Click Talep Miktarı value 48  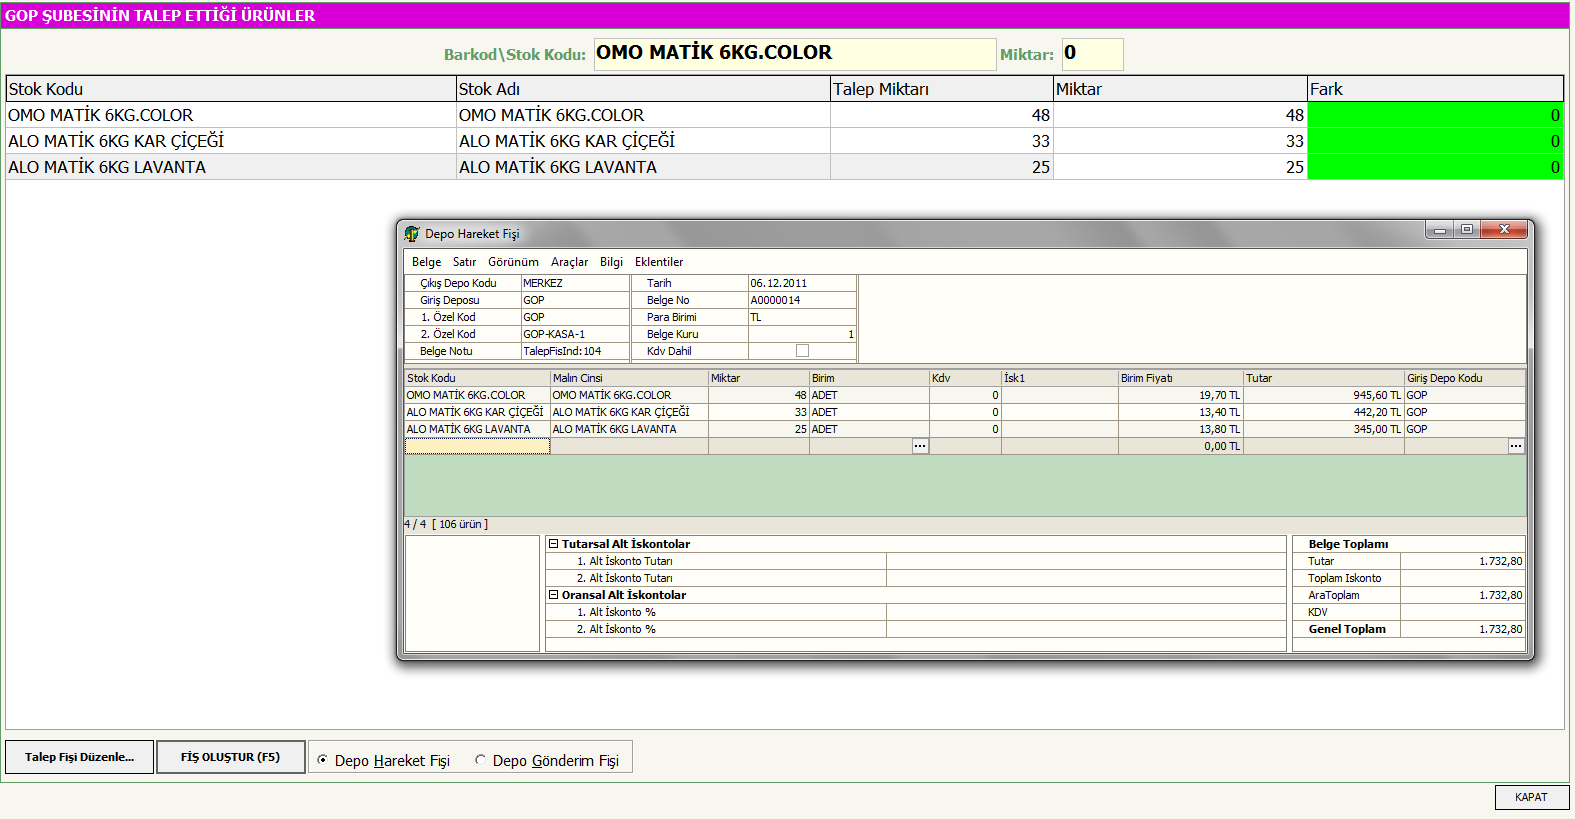click(x=942, y=115)
